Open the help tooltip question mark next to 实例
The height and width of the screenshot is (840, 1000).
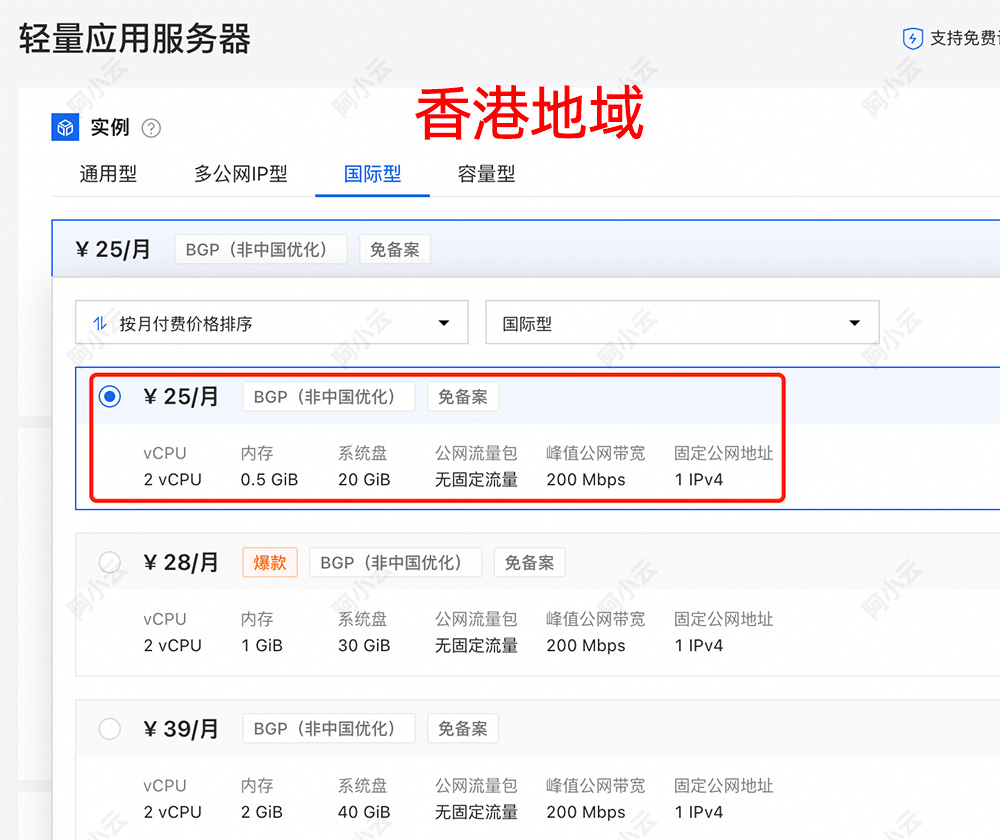click(x=150, y=127)
